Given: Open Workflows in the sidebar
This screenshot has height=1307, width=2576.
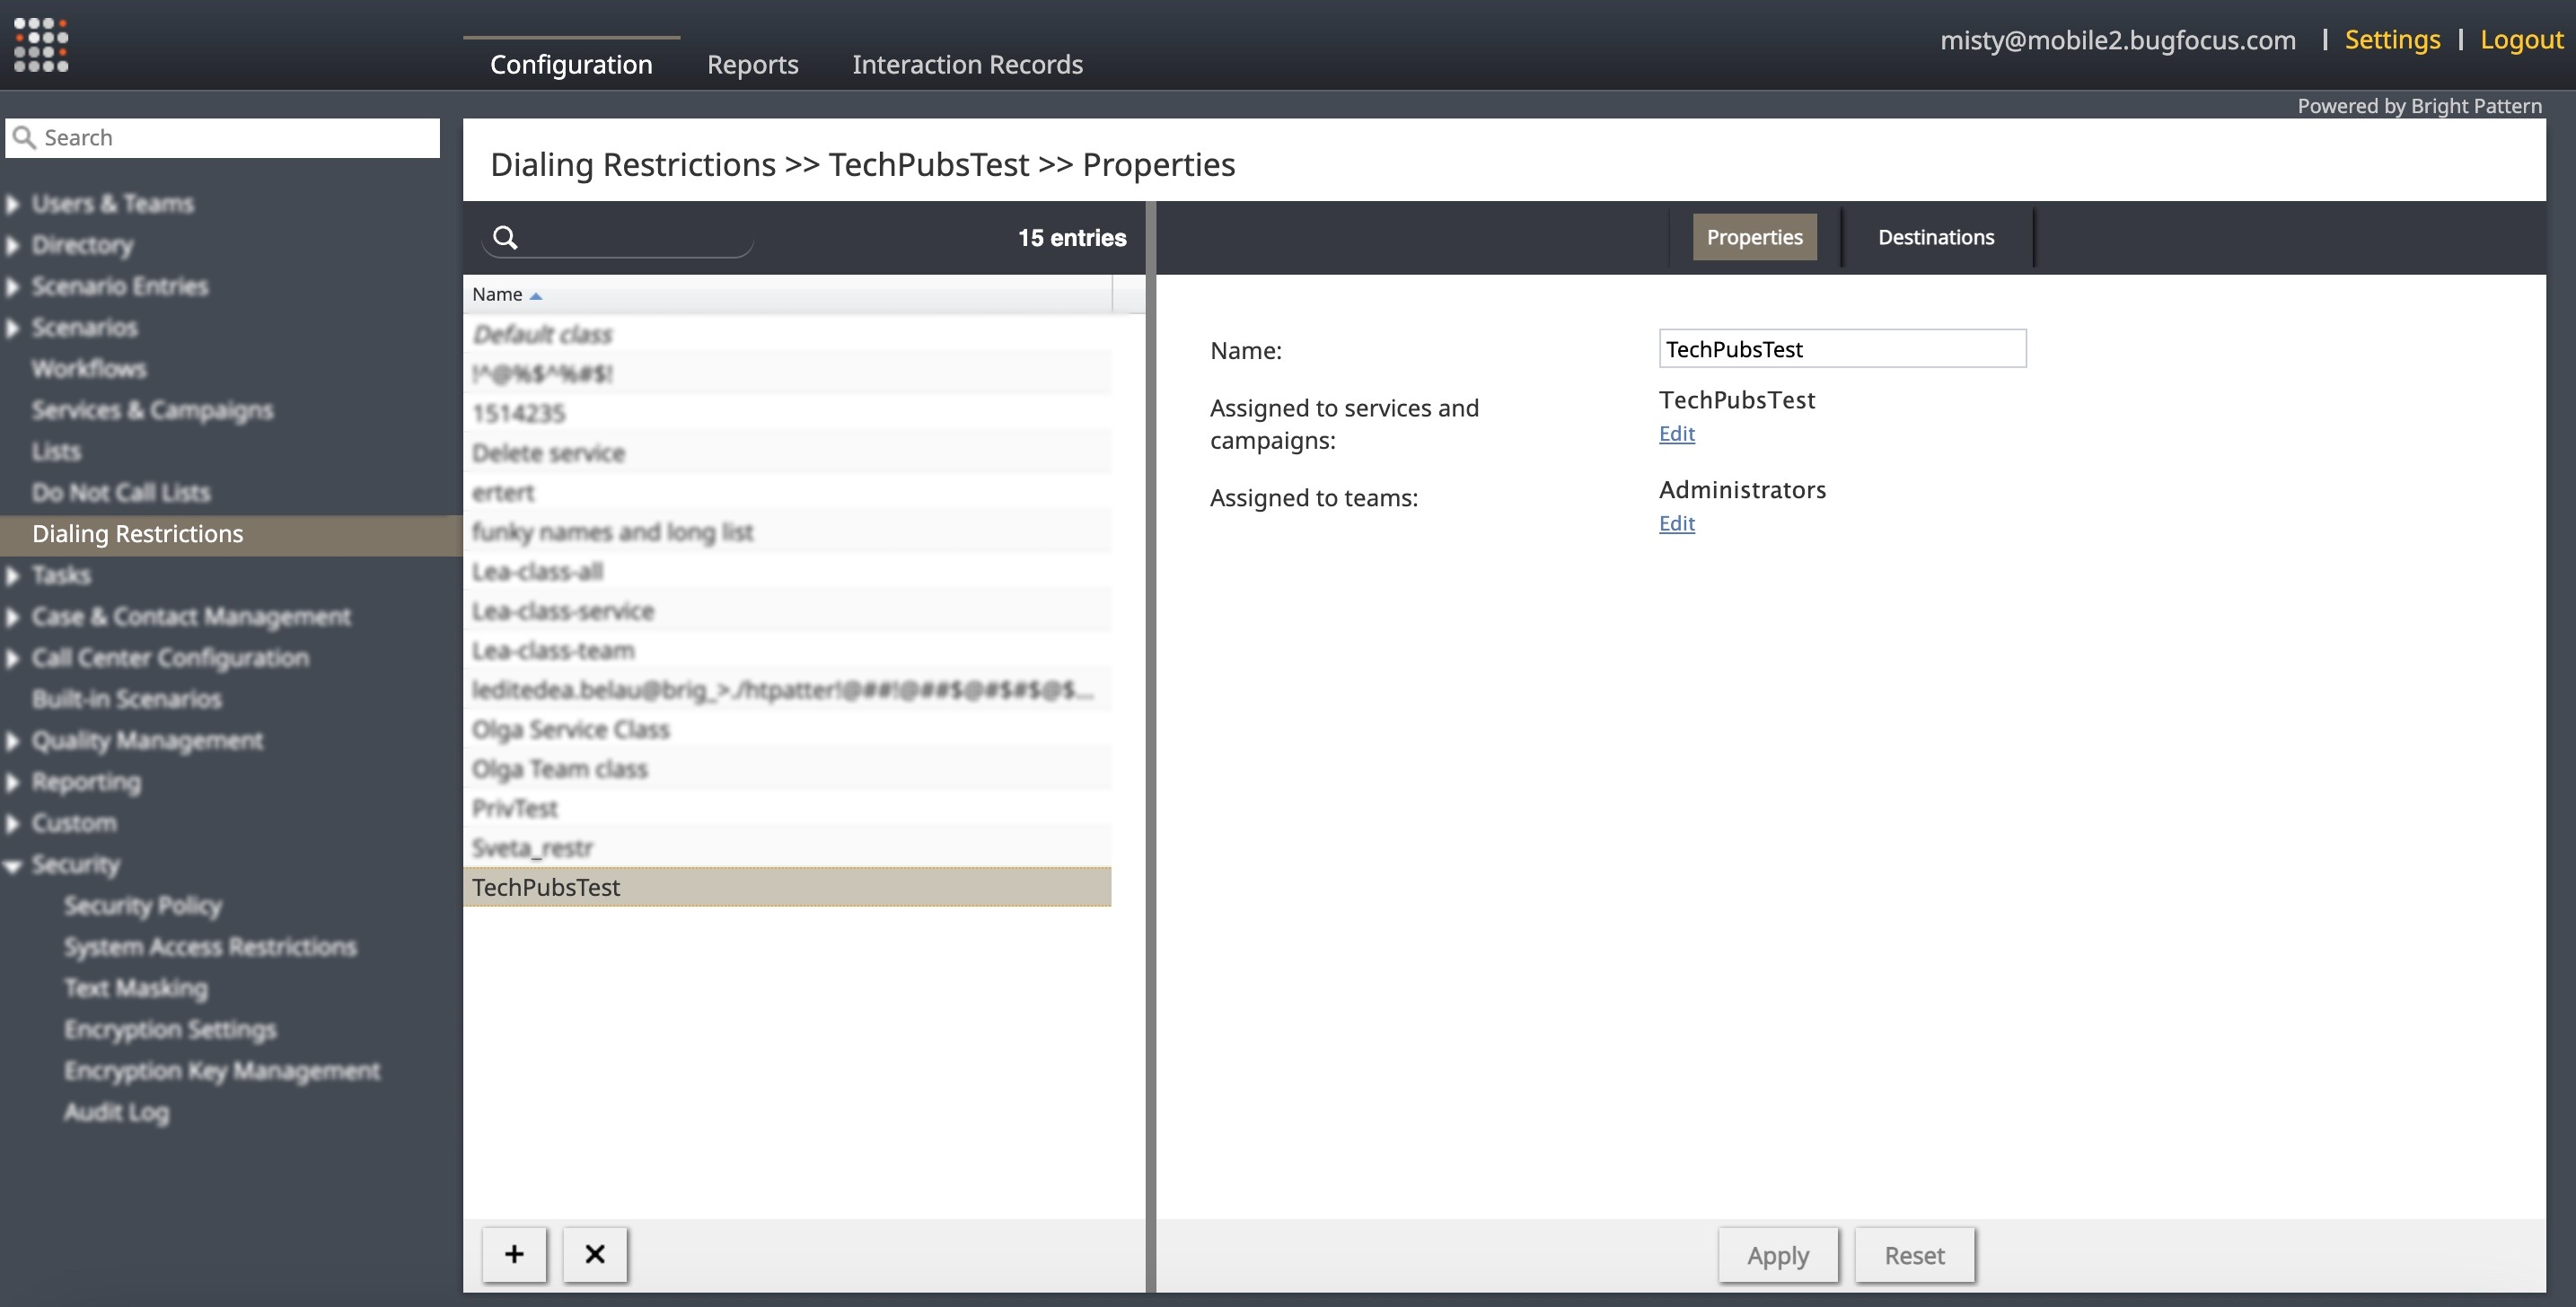Looking at the screenshot, I should tap(89, 369).
